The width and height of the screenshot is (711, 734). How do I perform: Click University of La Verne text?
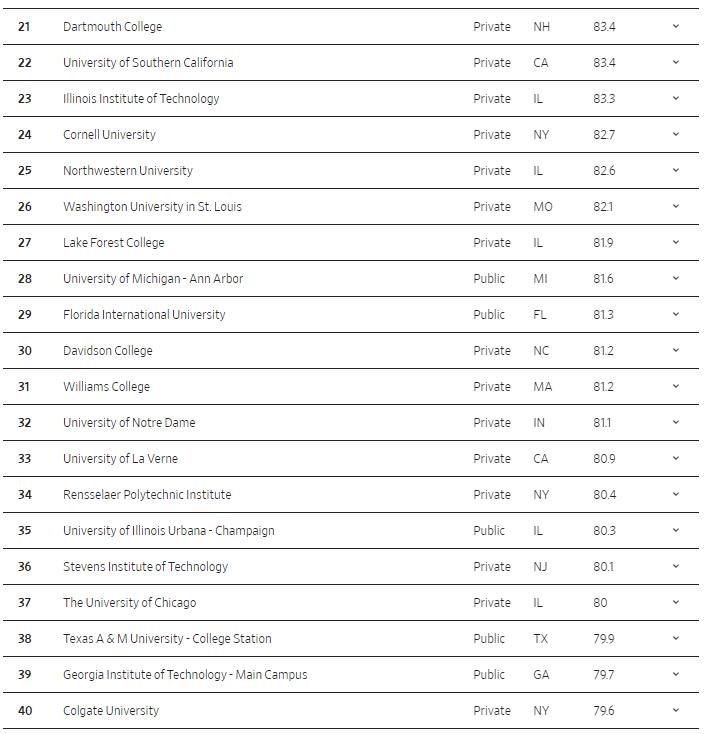pyautogui.click(x=120, y=459)
